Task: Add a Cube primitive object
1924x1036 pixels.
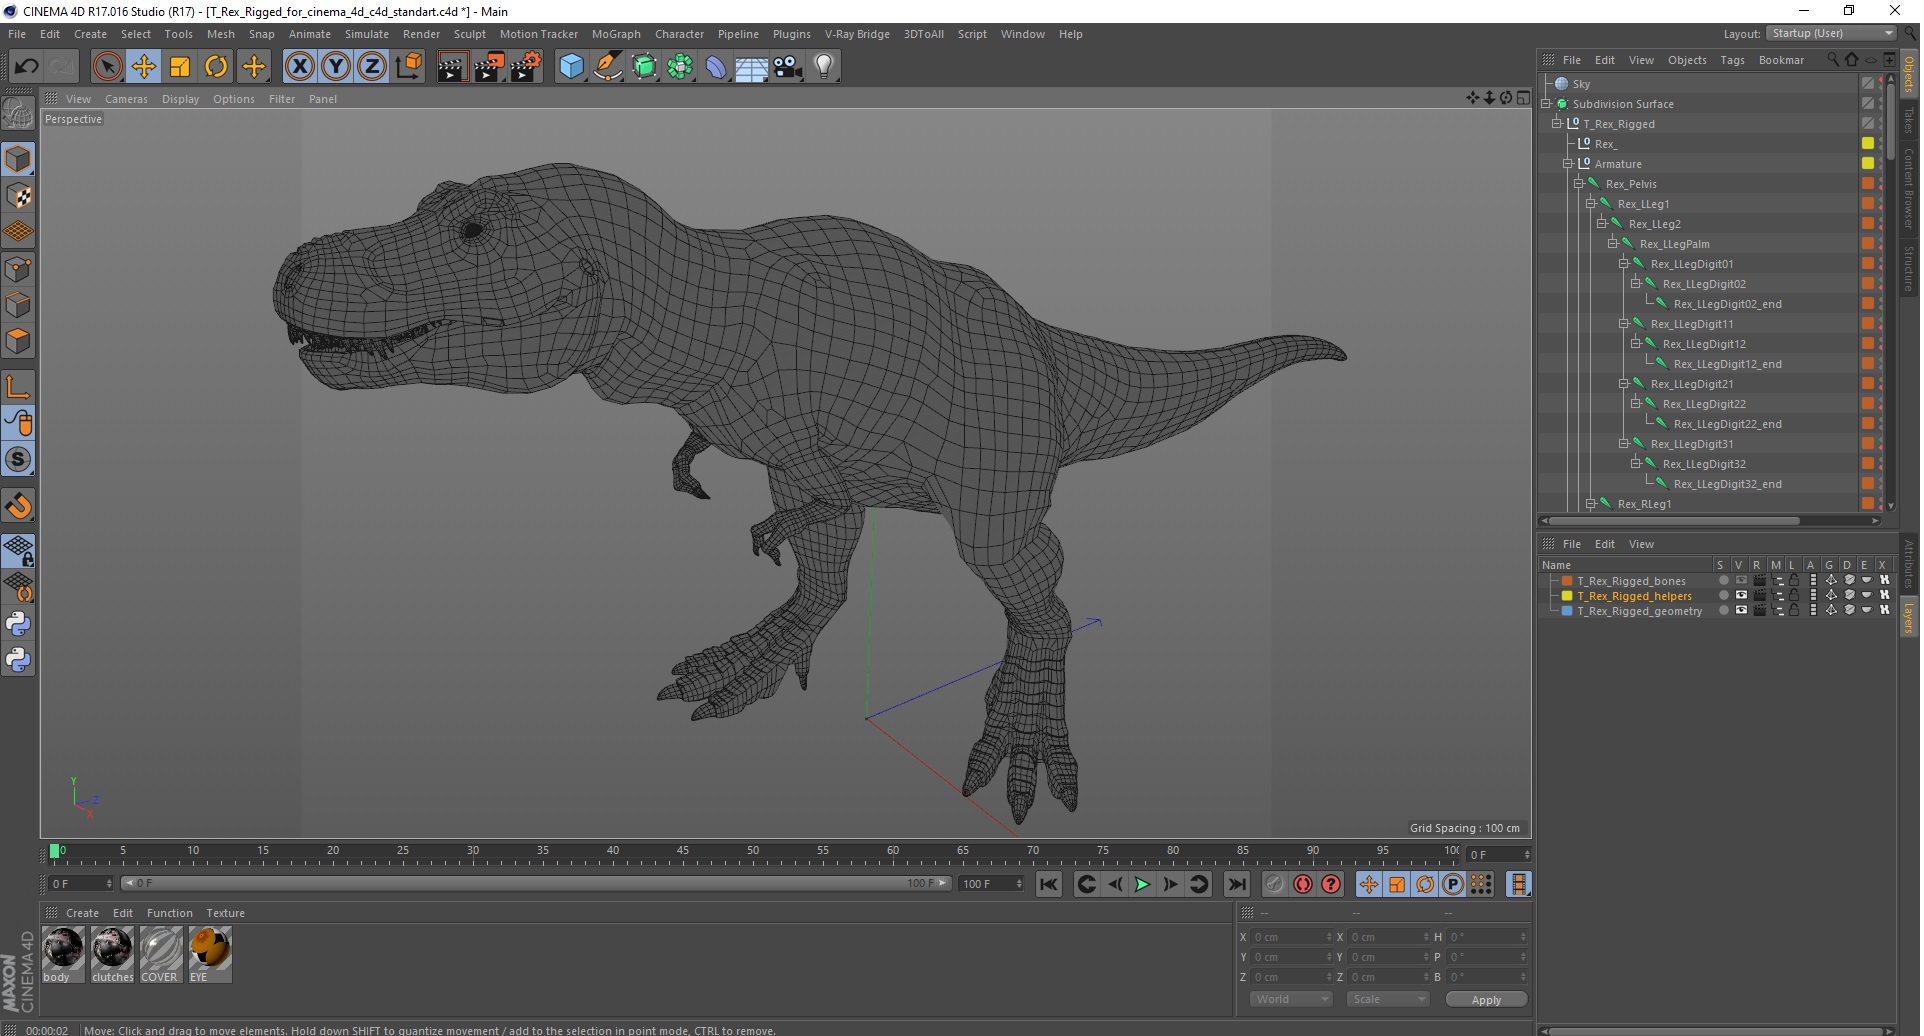Action: (x=571, y=67)
